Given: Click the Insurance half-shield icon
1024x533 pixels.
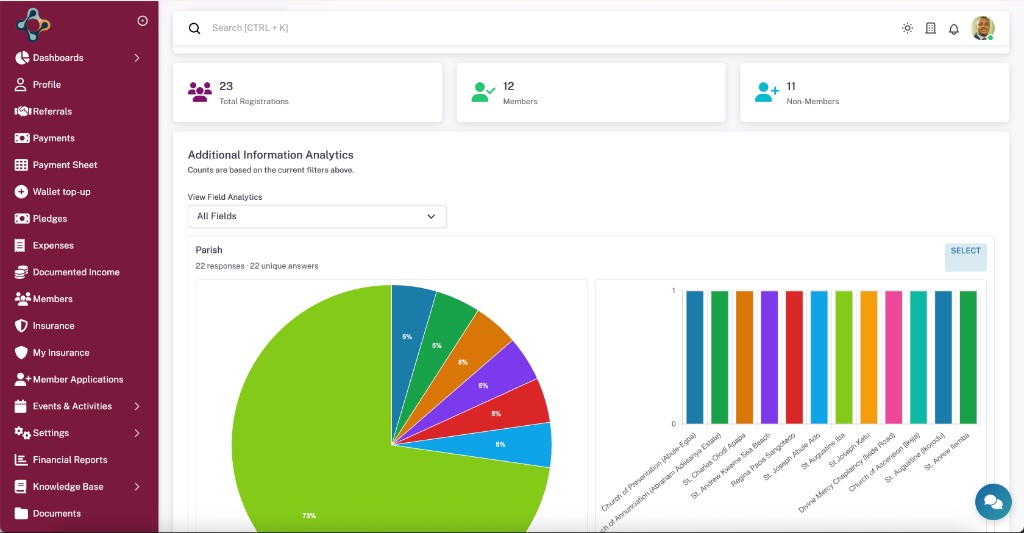Looking at the screenshot, I should (22, 325).
